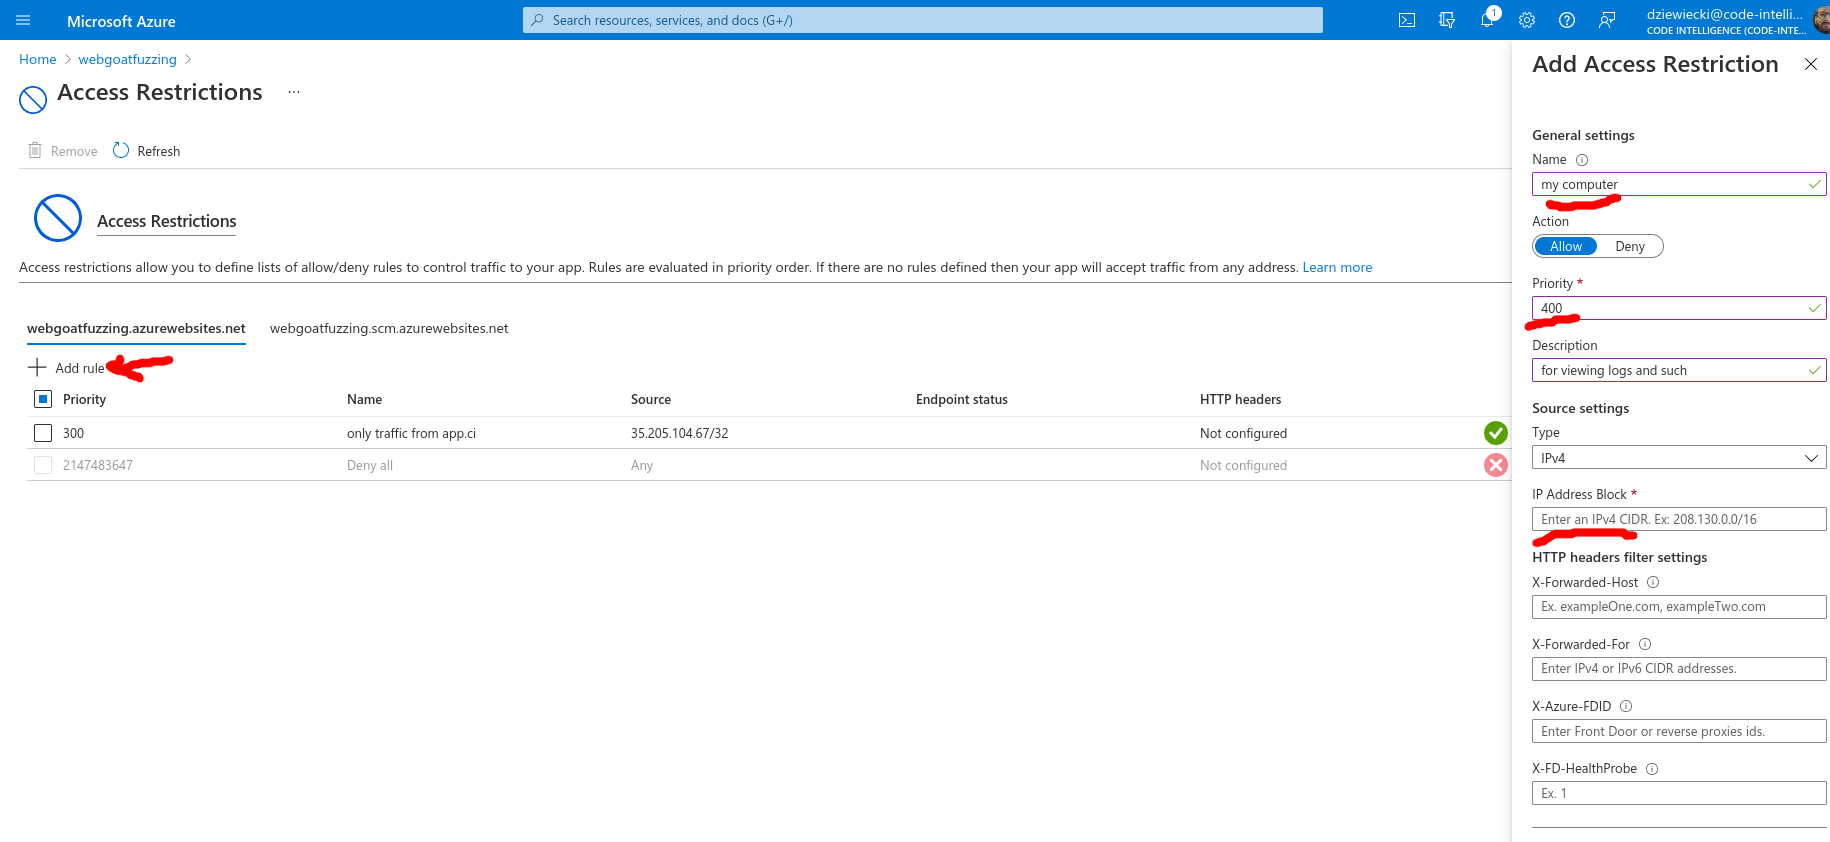Click the Name field containing my computer
The width and height of the screenshot is (1830, 842).
point(1679,184)
